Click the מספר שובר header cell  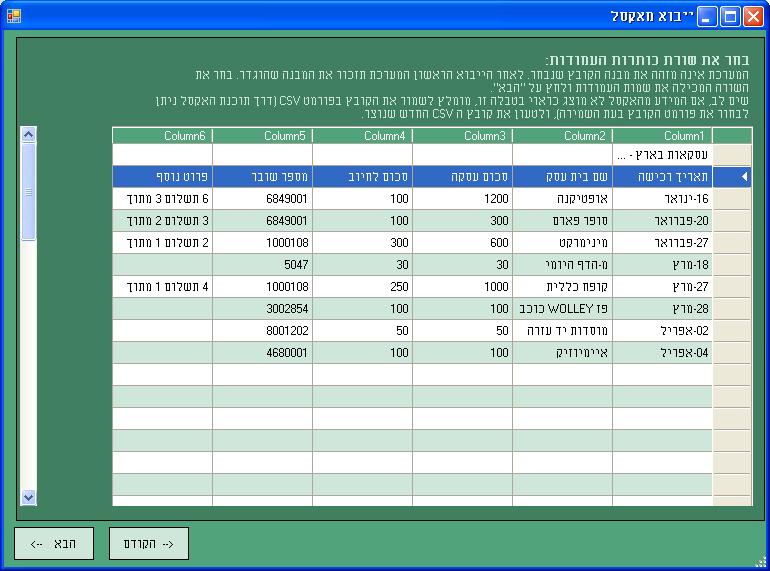(x=262, y=177)
